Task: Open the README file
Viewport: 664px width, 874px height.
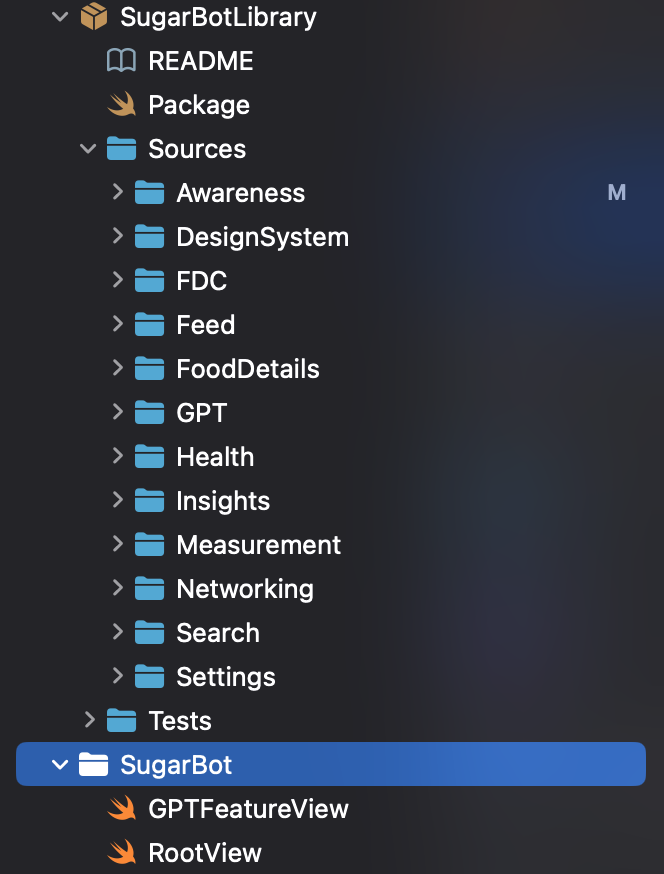Action: pyautogui.click(x=201, y=61)
